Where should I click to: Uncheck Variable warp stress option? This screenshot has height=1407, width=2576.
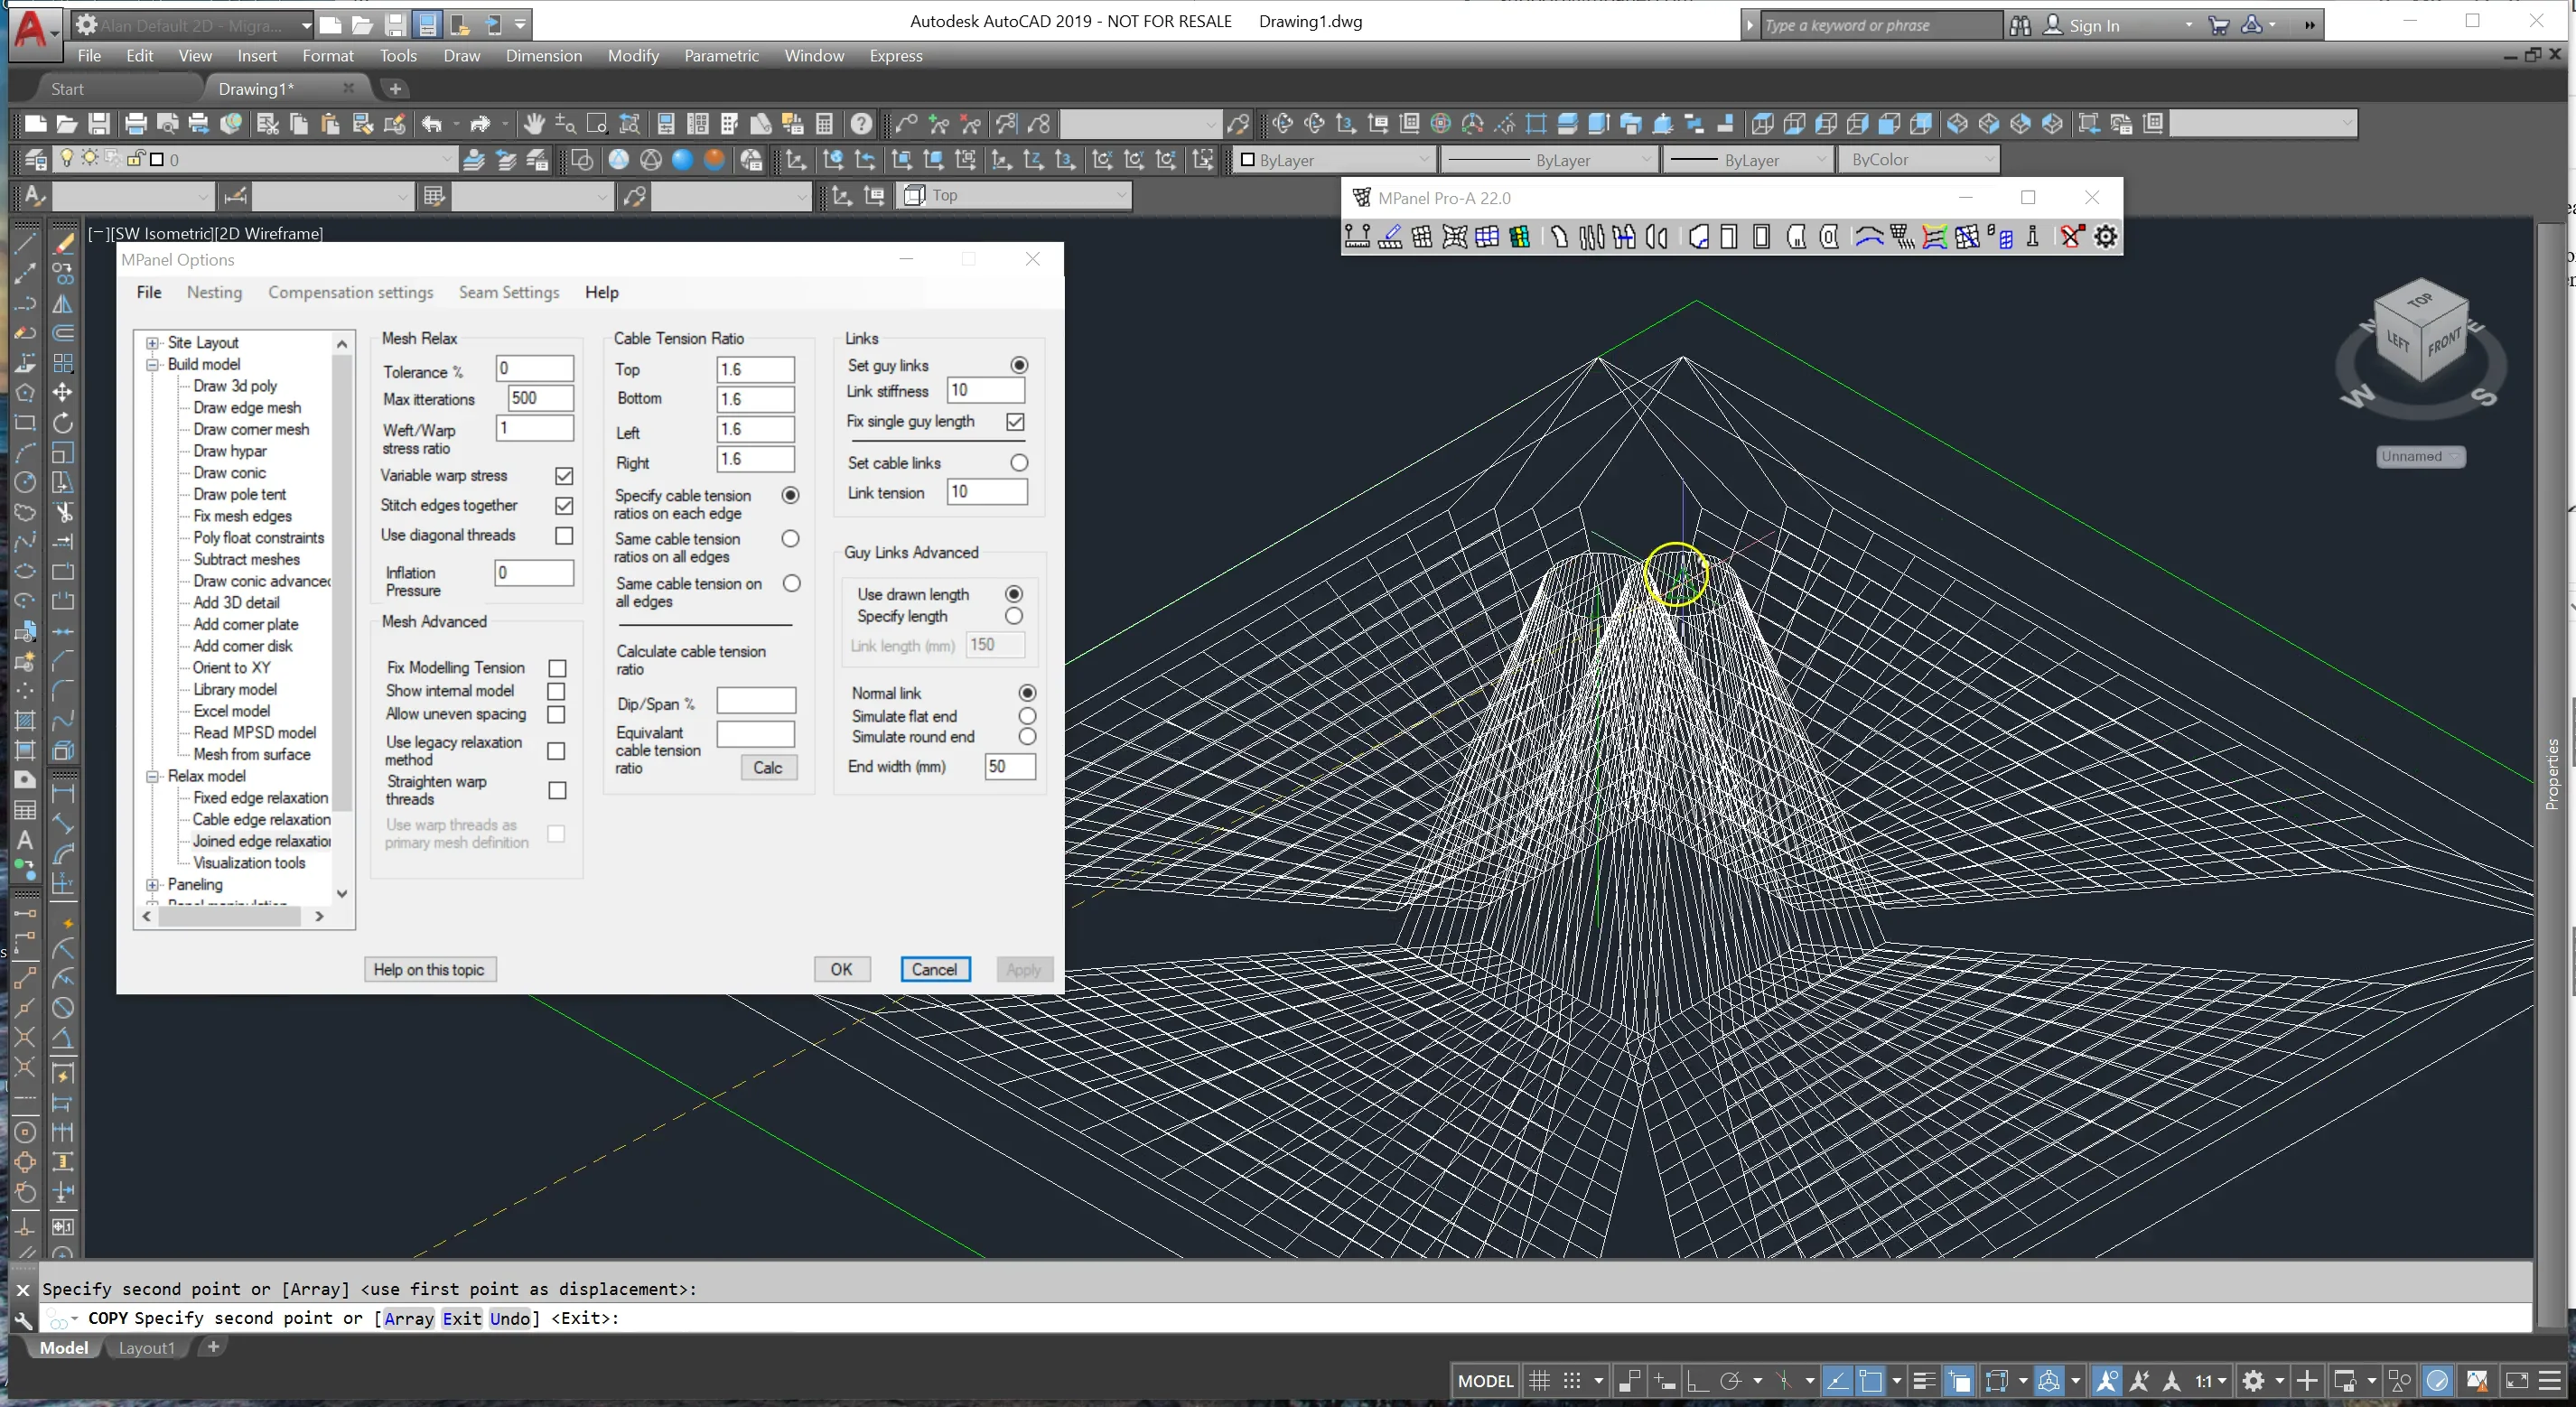[564, 476]
